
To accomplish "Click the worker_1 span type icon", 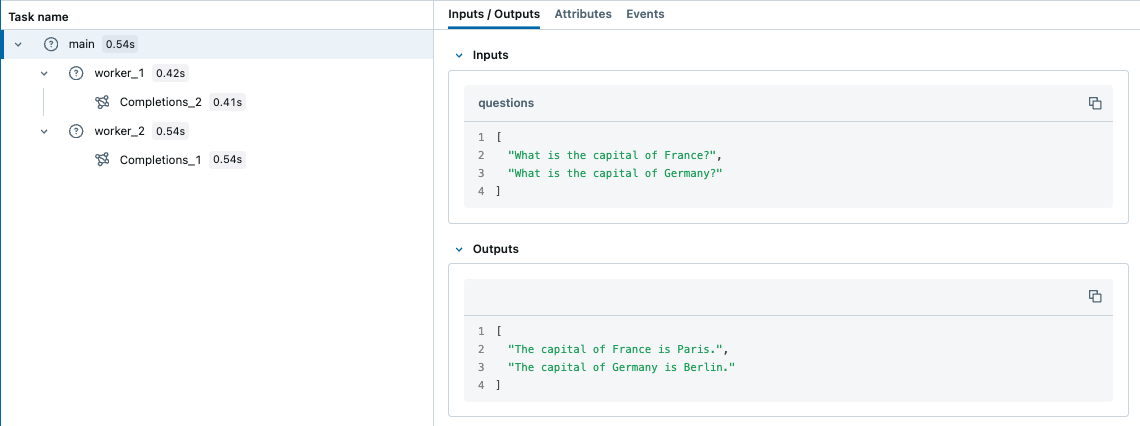I will [76, 73].
